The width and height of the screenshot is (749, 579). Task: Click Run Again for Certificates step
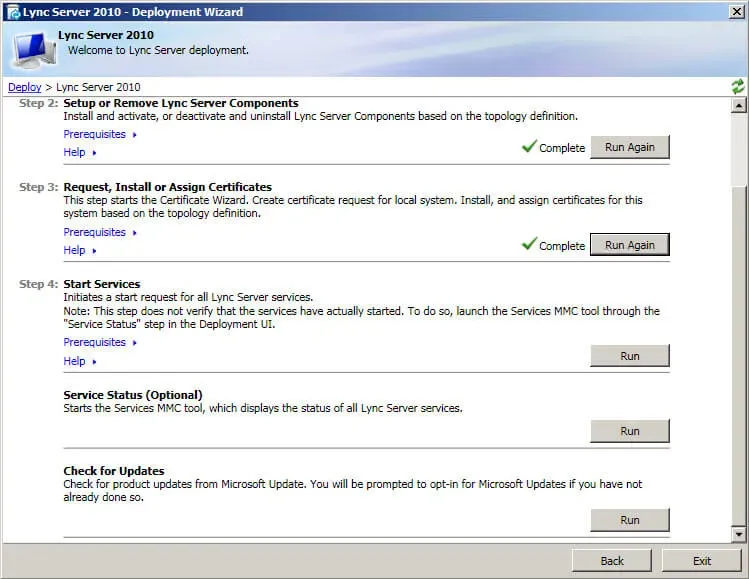click(630, 245)
